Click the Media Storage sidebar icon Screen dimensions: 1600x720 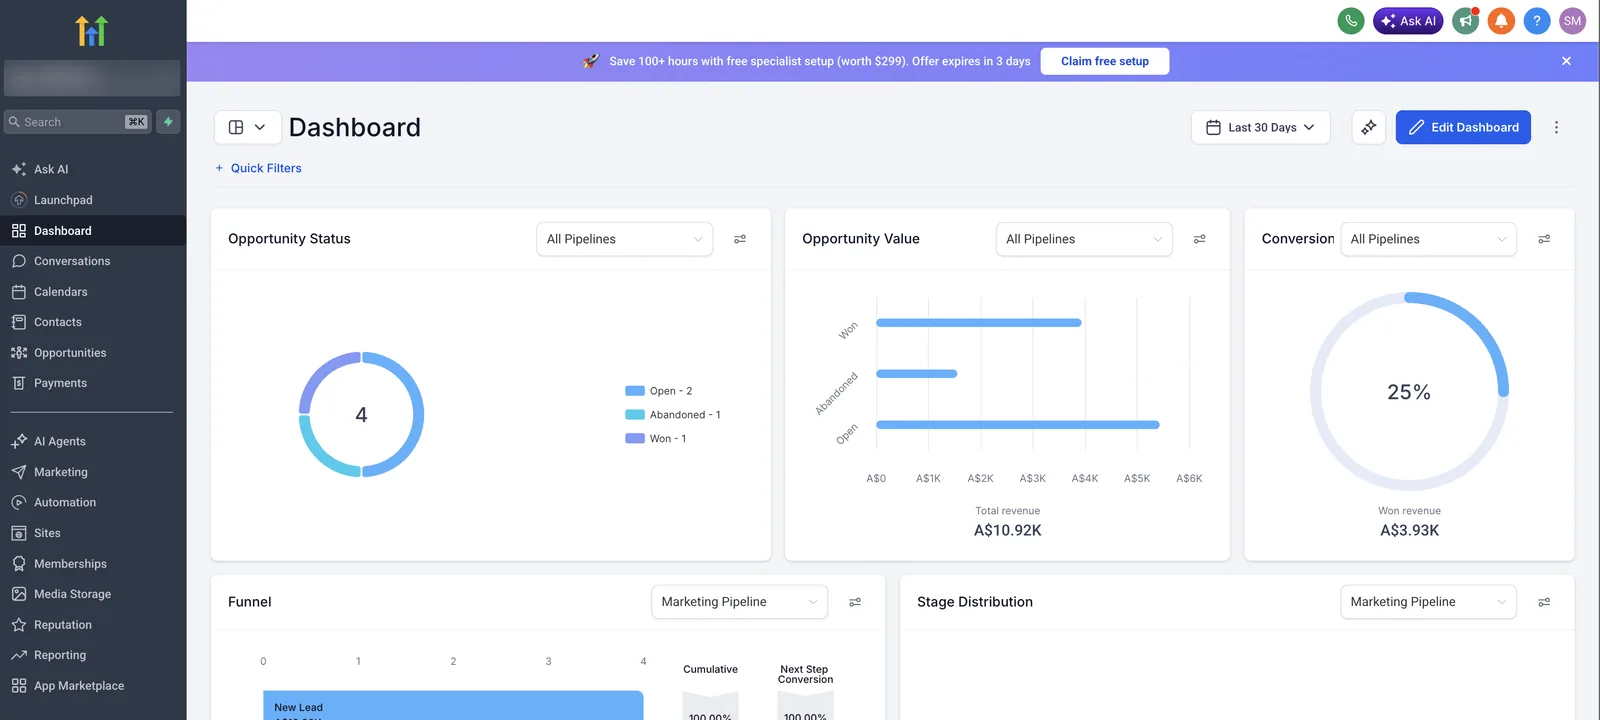19,594
